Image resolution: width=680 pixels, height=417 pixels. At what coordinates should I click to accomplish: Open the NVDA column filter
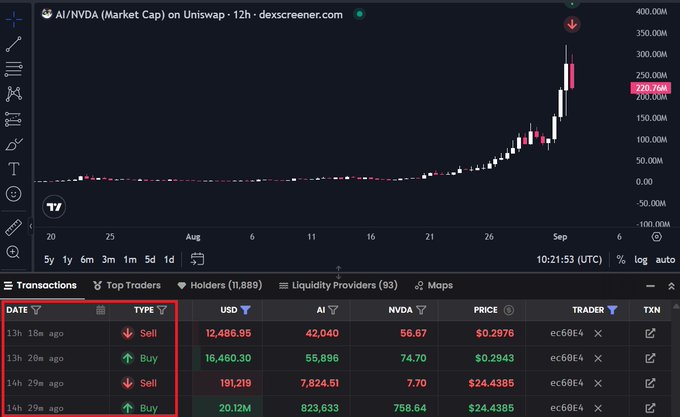pyautogui.click(x=421, y=310)
